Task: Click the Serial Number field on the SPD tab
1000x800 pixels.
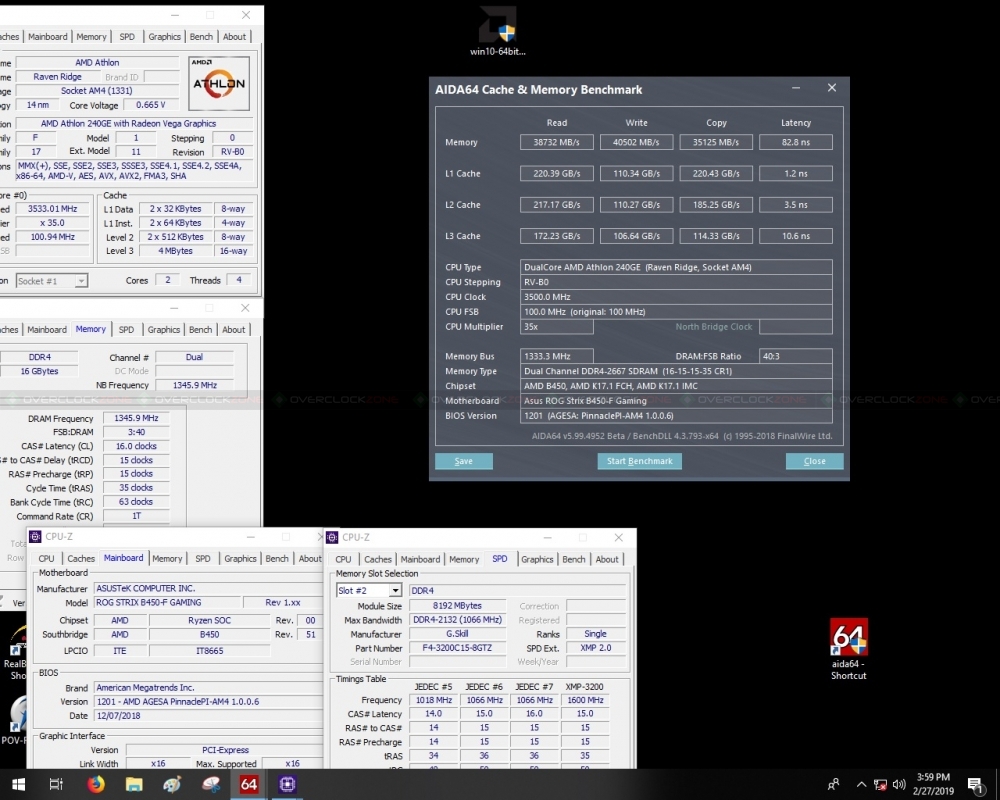Action: tap(456, 662)
